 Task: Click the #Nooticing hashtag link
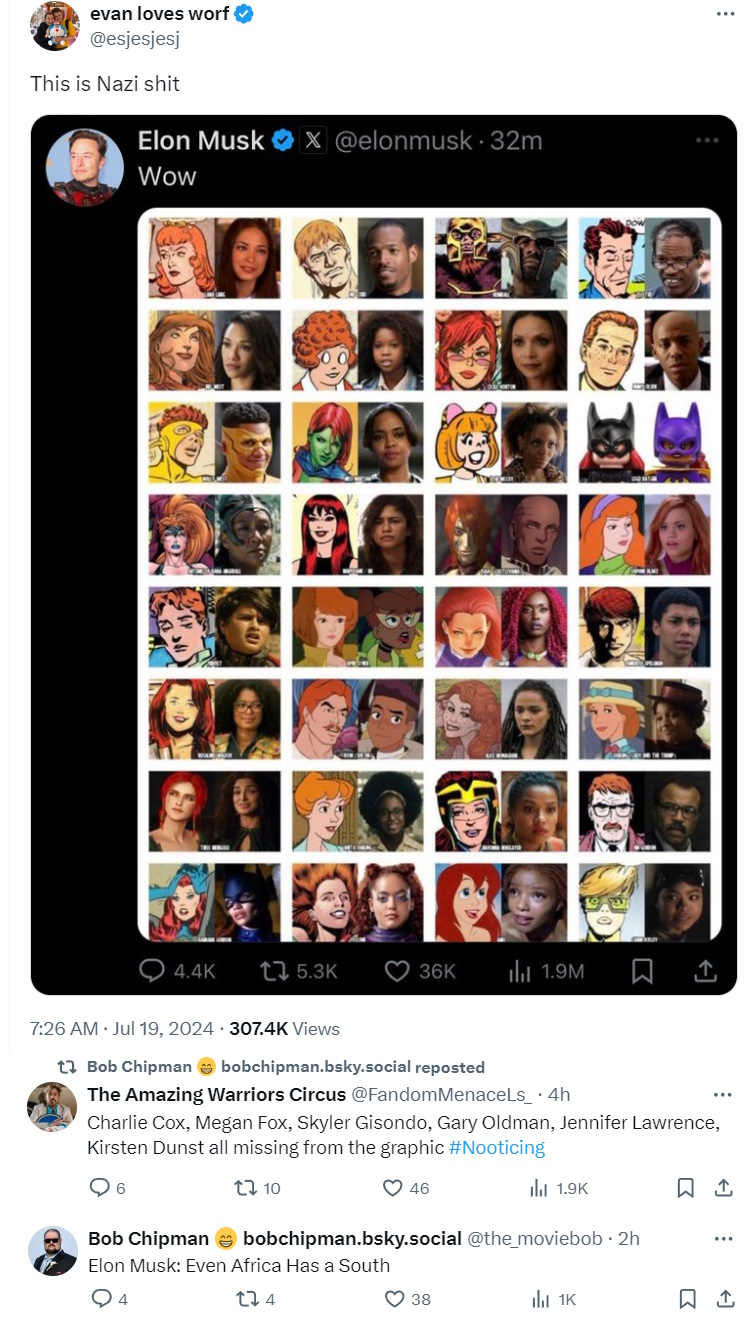coord(497,1147)
